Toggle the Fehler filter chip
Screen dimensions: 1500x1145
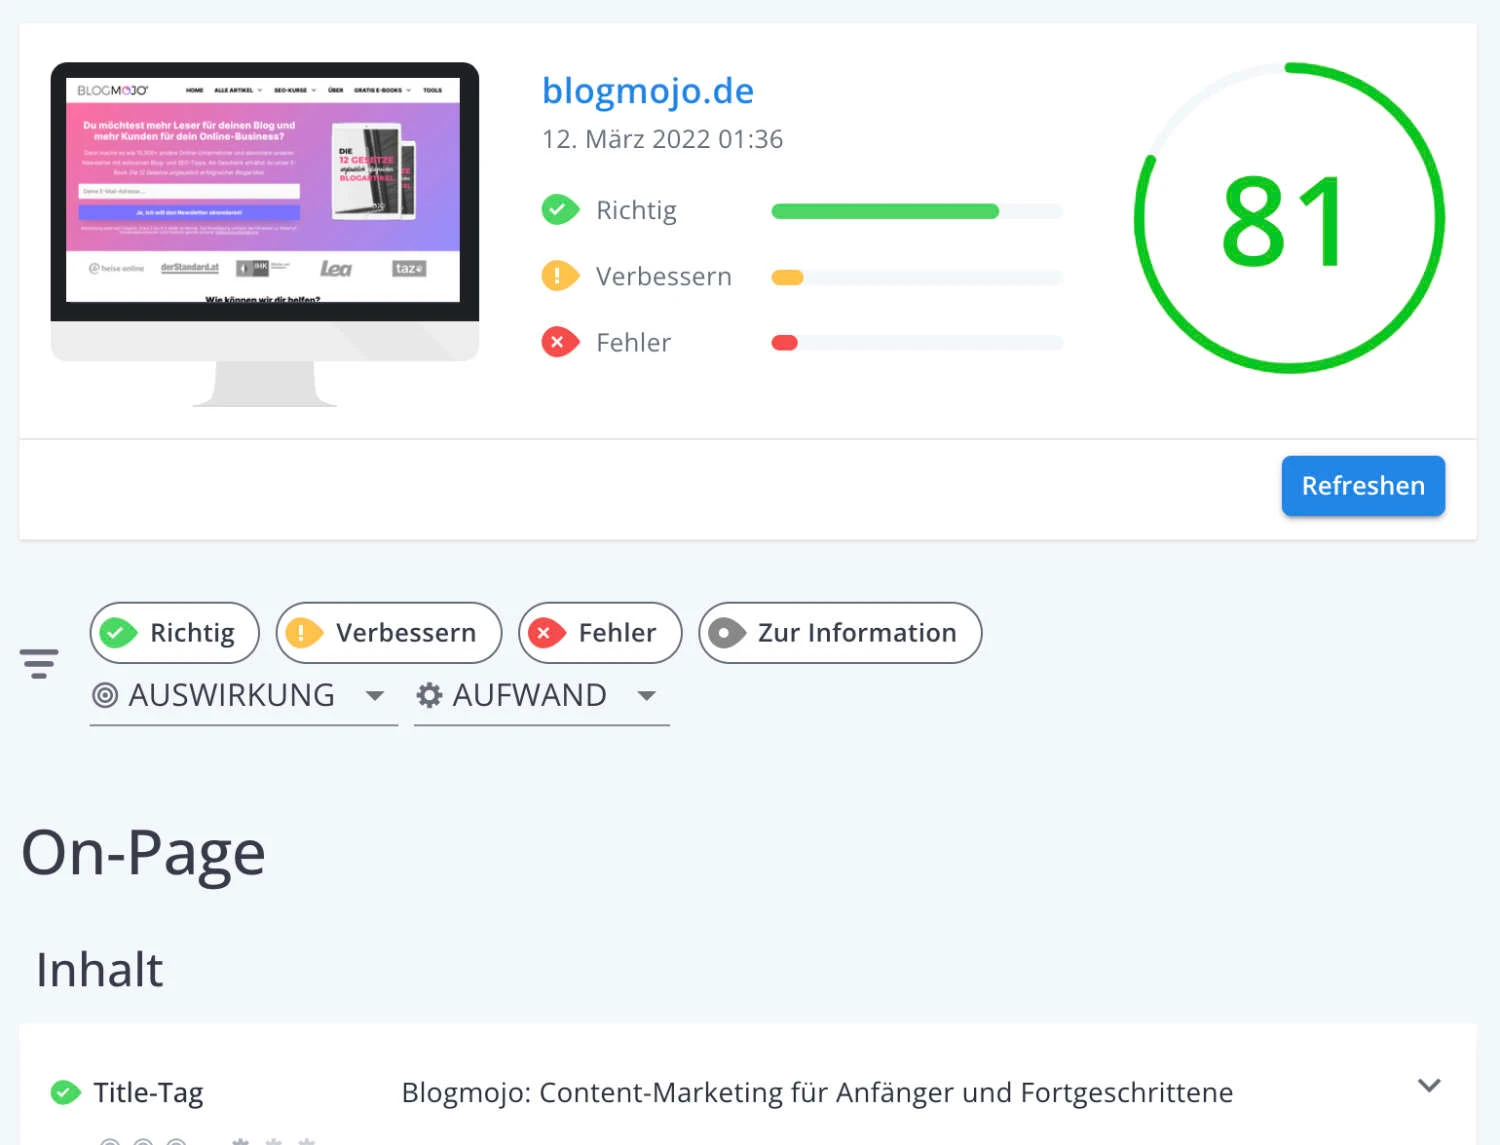(600, 633)
